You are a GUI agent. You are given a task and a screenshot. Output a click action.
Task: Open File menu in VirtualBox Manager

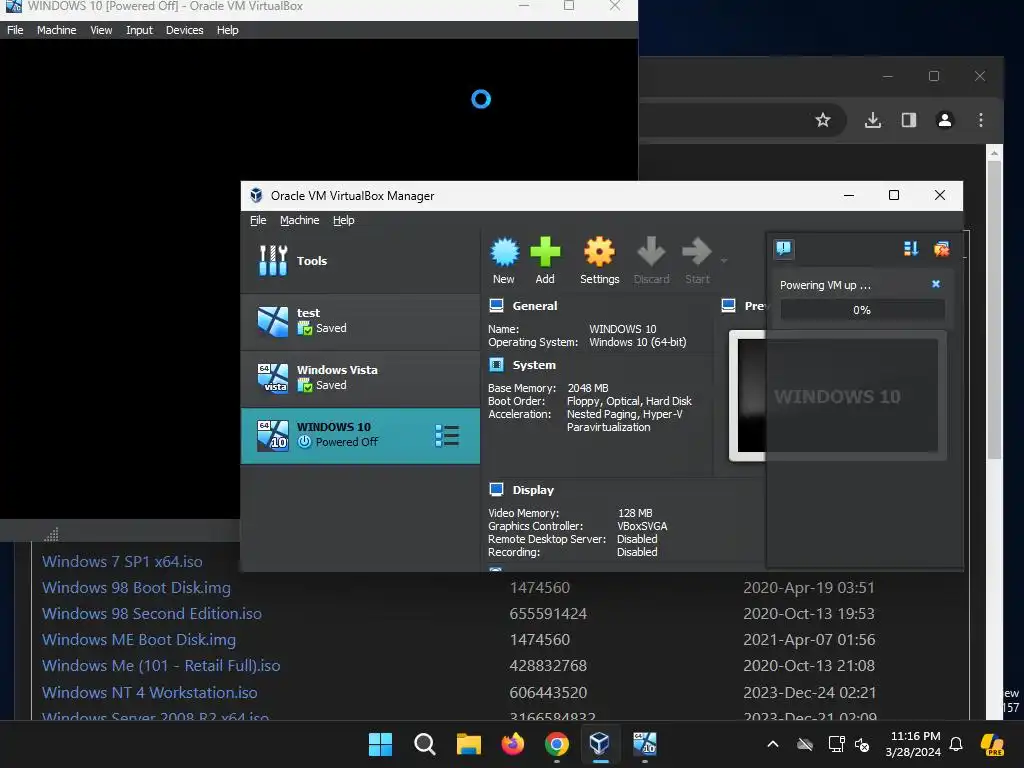(258, 220)
